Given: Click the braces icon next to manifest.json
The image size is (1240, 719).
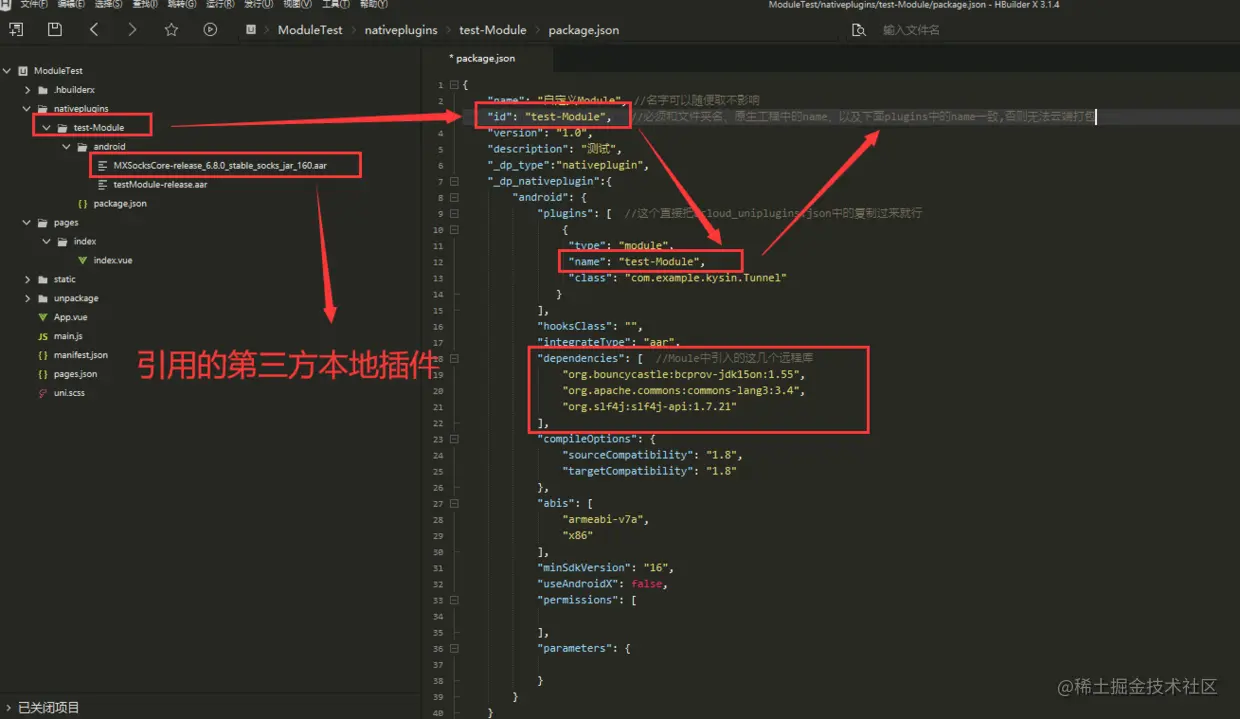Looking at the screenshot, I should (42, 355).
